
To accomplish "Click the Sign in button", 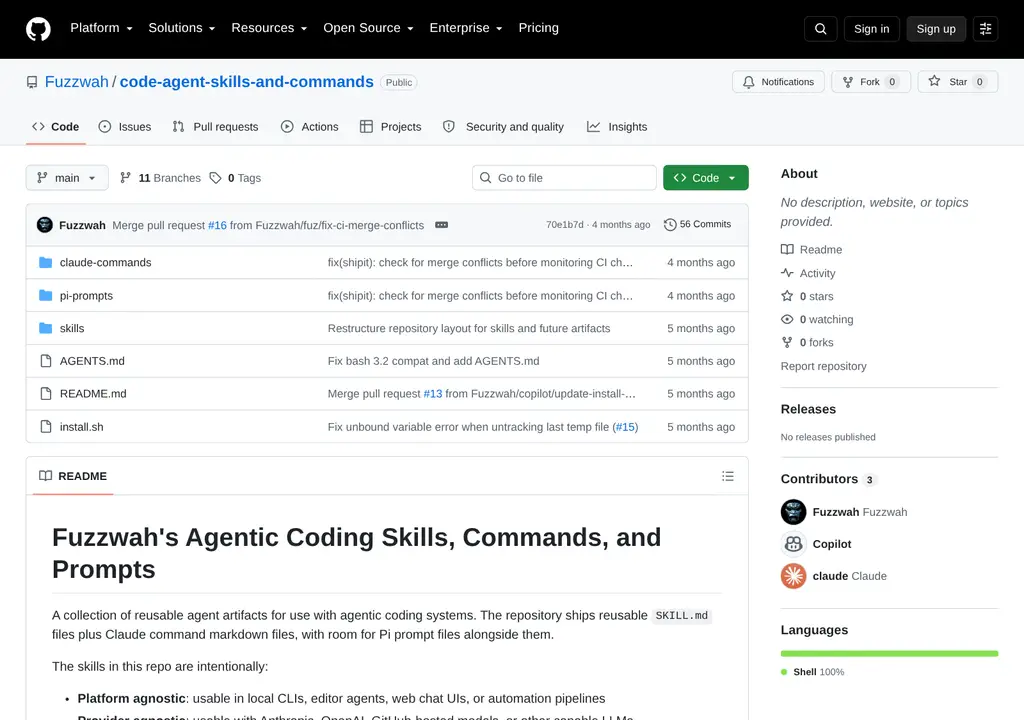I will (x=871, y=29).
